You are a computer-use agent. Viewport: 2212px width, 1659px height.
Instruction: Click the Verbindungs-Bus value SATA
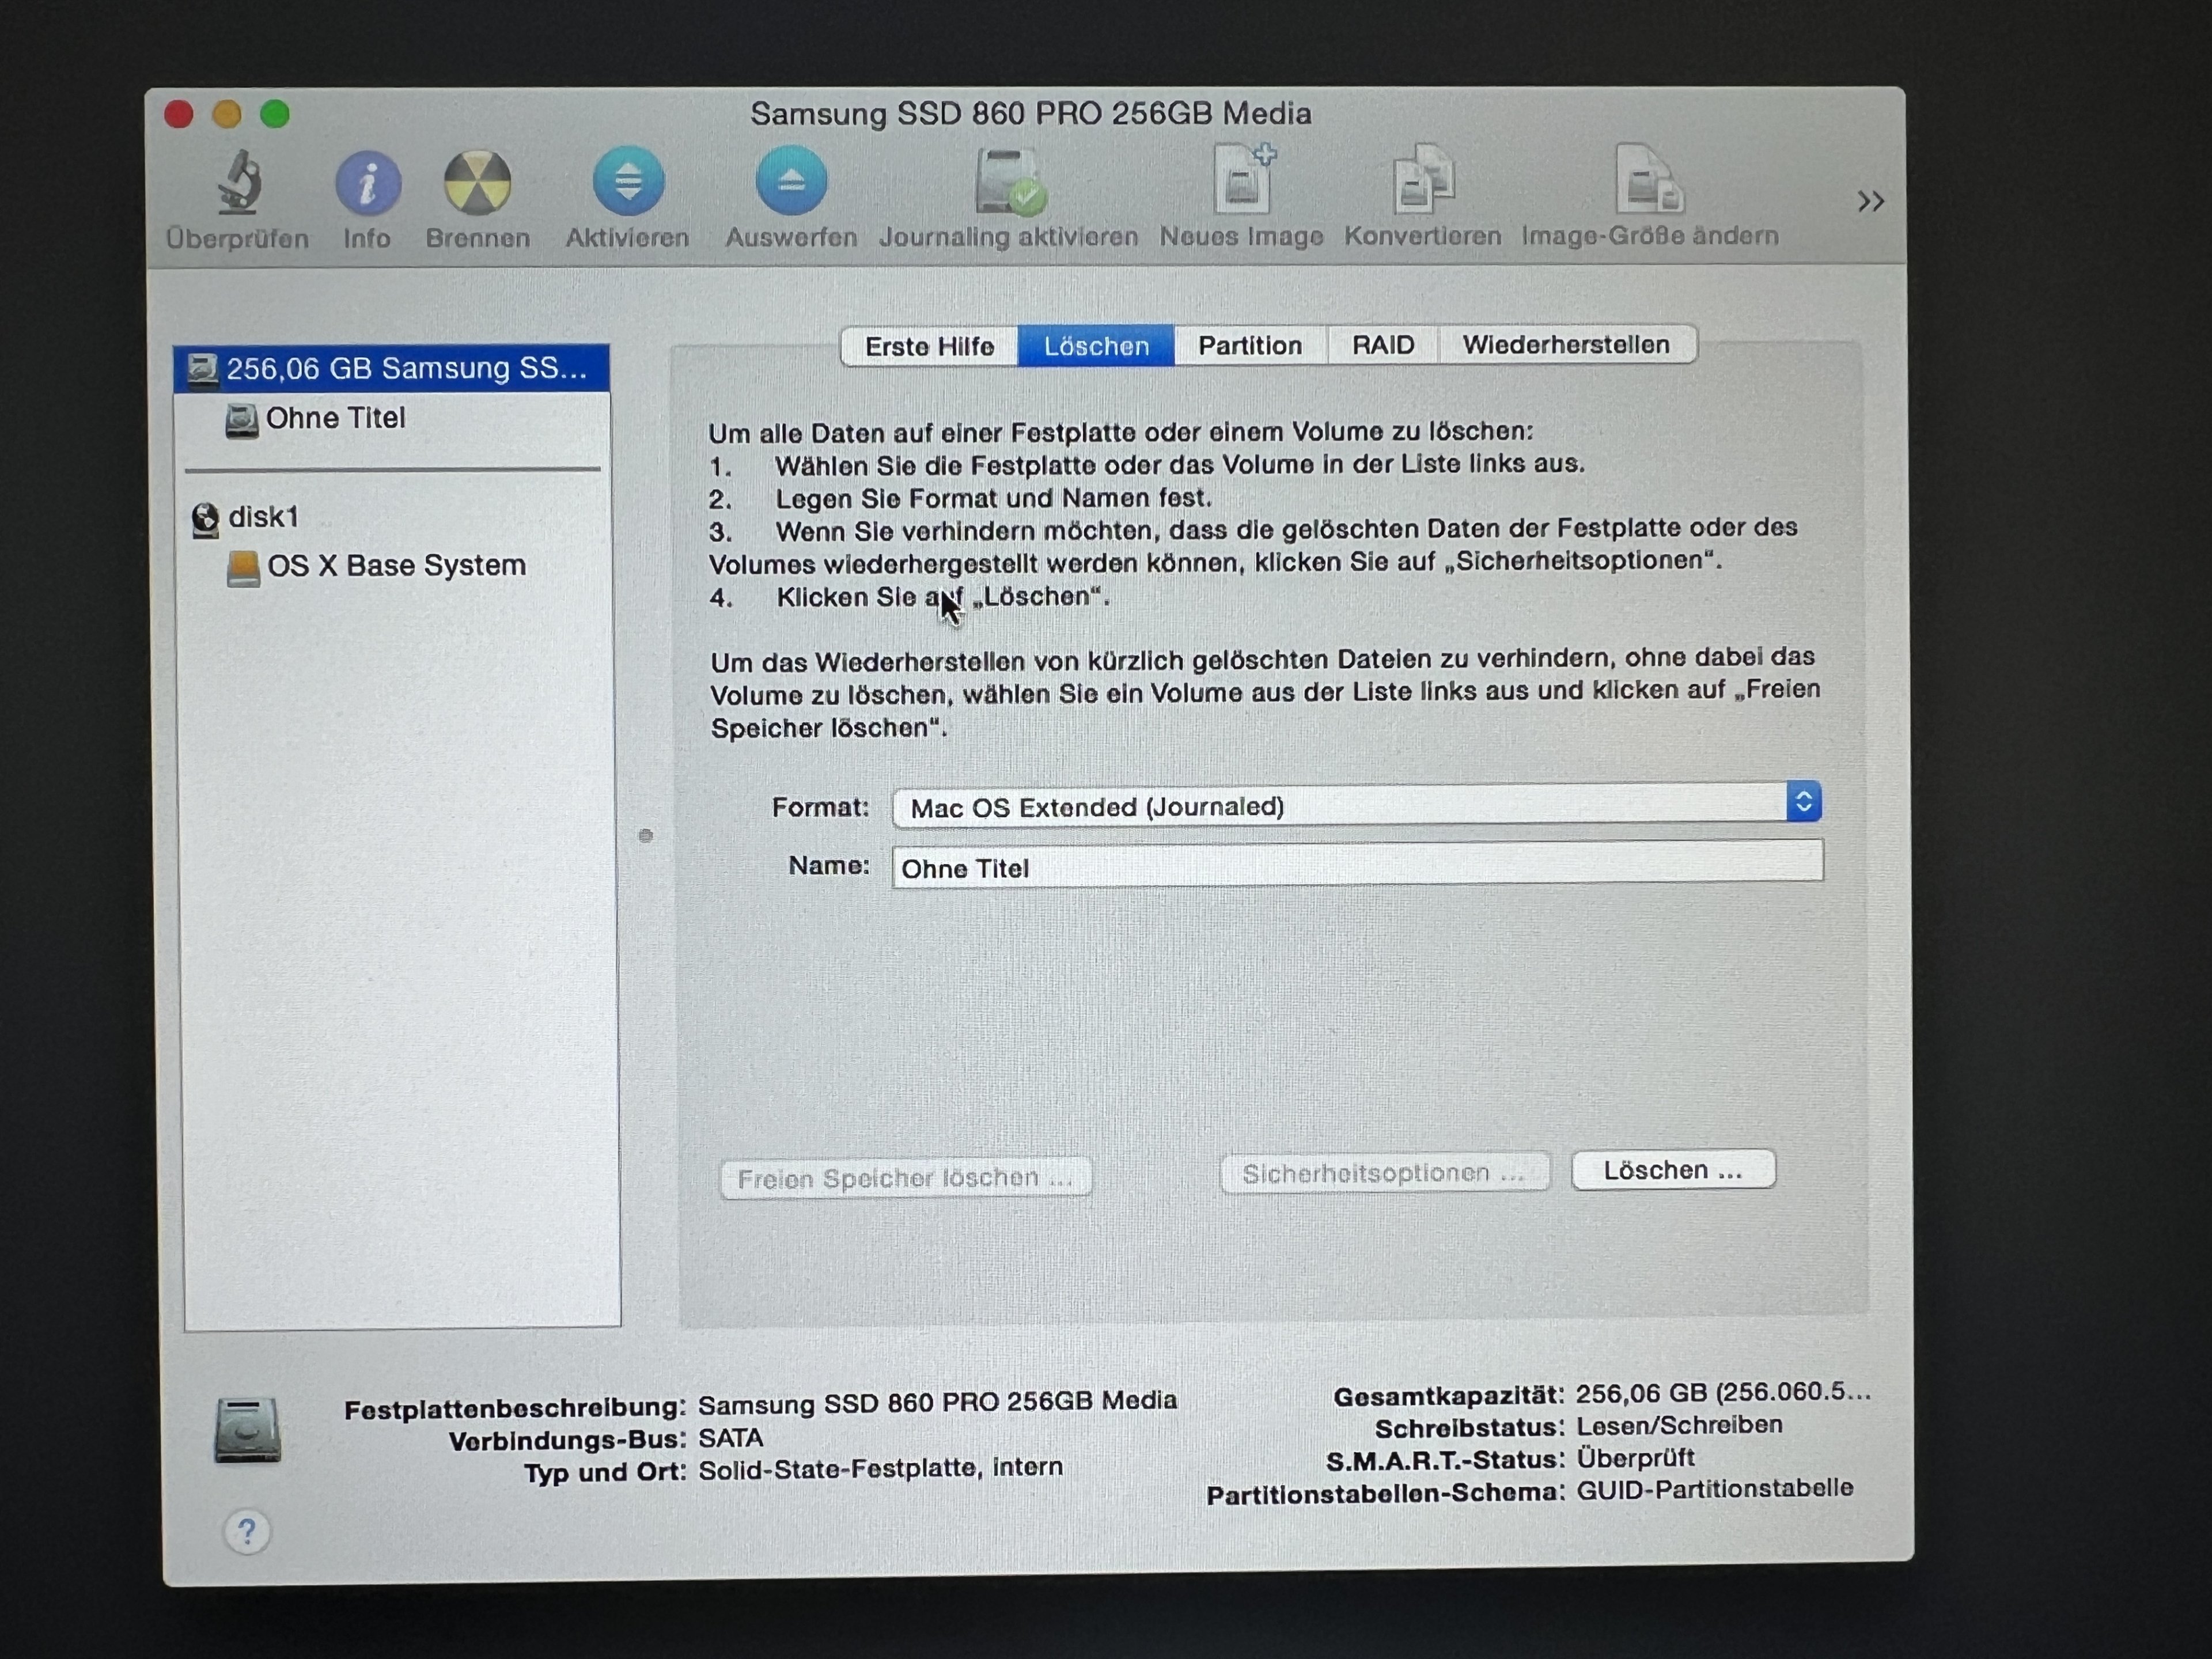pos(731,1438)
